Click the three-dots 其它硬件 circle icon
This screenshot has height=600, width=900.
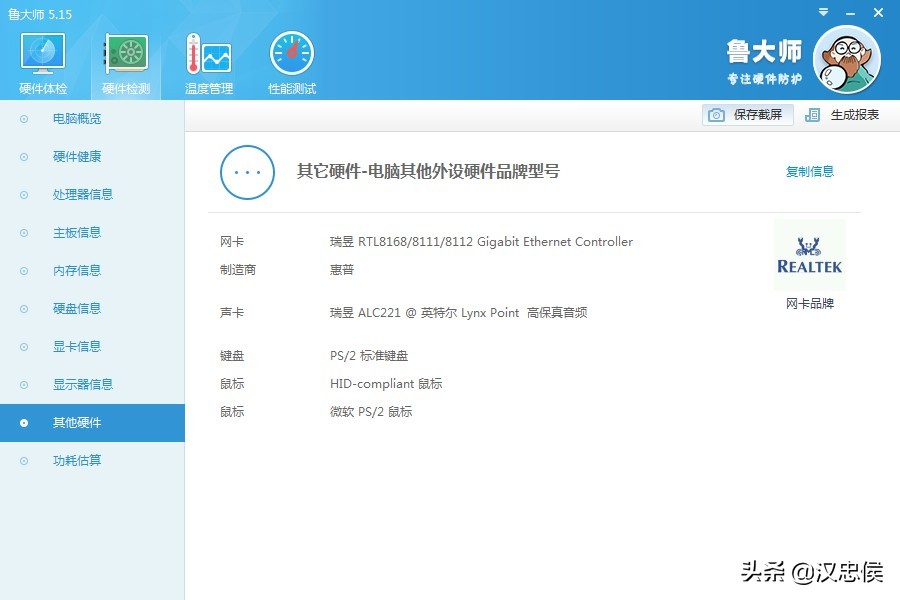(247, 172)
